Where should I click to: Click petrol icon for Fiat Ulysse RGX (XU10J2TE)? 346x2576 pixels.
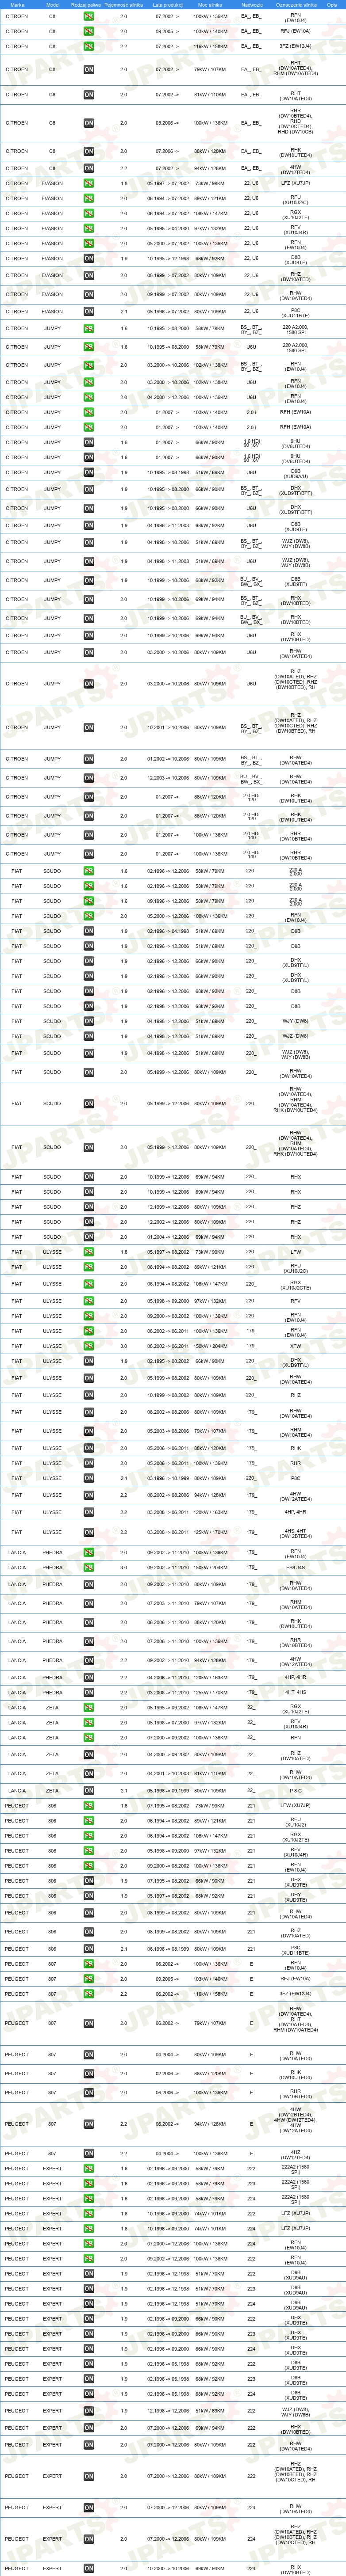click(x=89, y=1284)
